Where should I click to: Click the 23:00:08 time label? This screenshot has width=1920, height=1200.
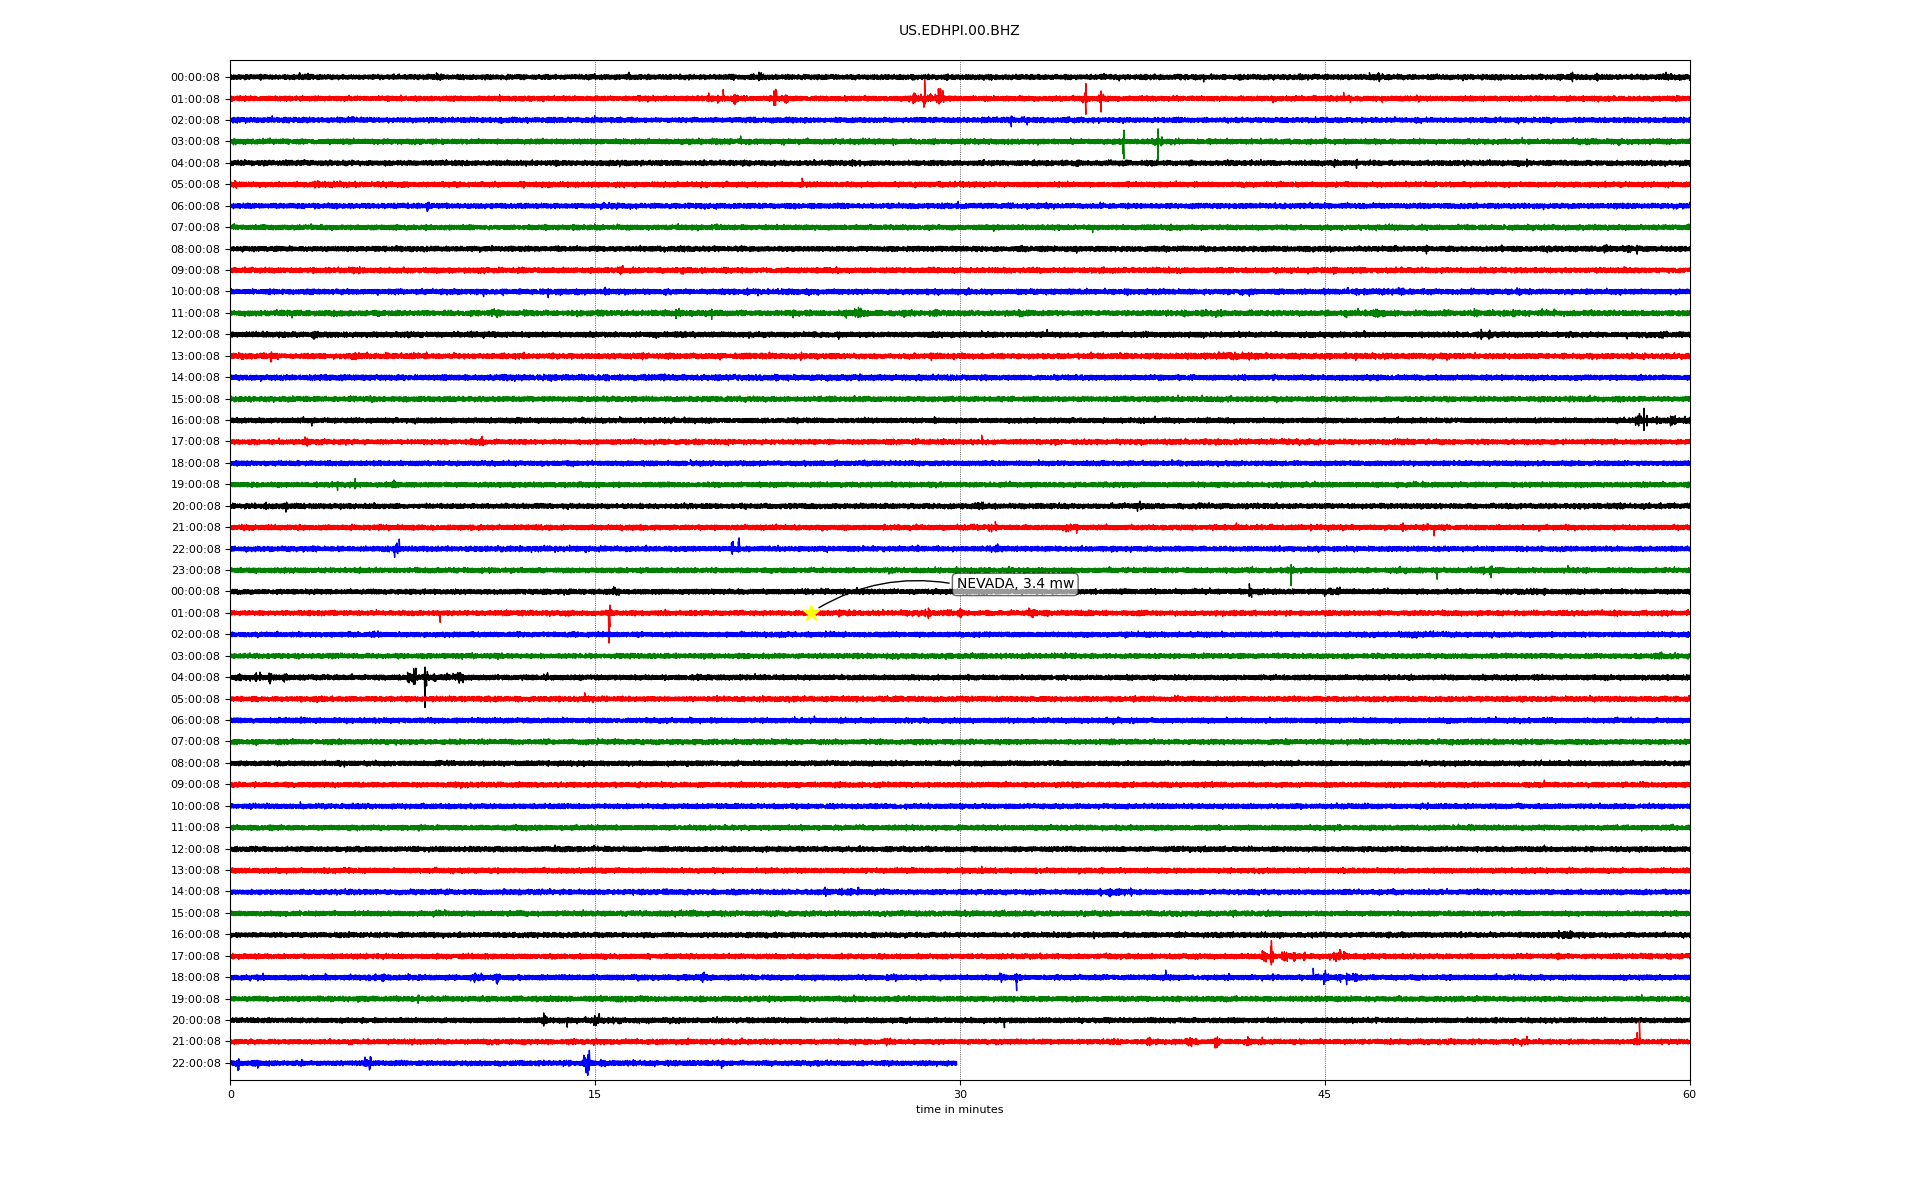tap(195, 571)
